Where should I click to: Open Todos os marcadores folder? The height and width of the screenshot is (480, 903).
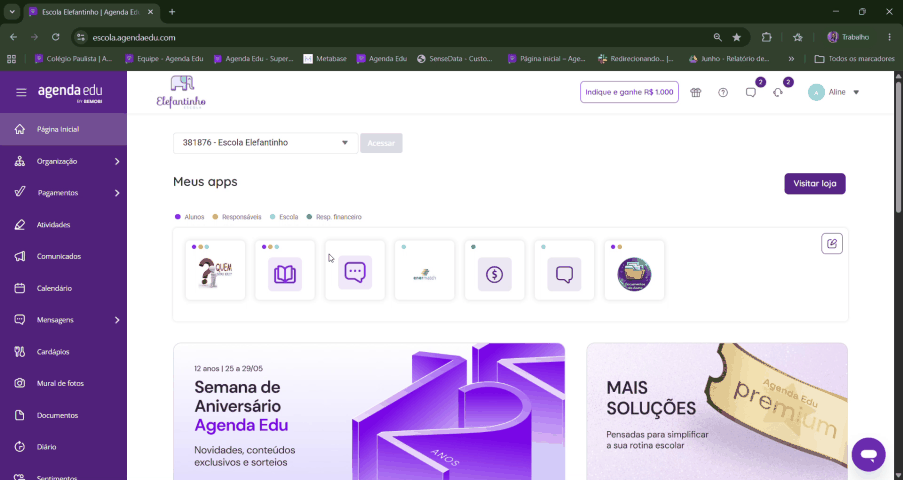(x=855, y=59)
